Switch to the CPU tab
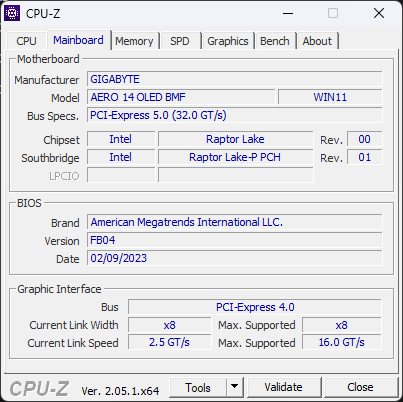 tap(26, 41)
